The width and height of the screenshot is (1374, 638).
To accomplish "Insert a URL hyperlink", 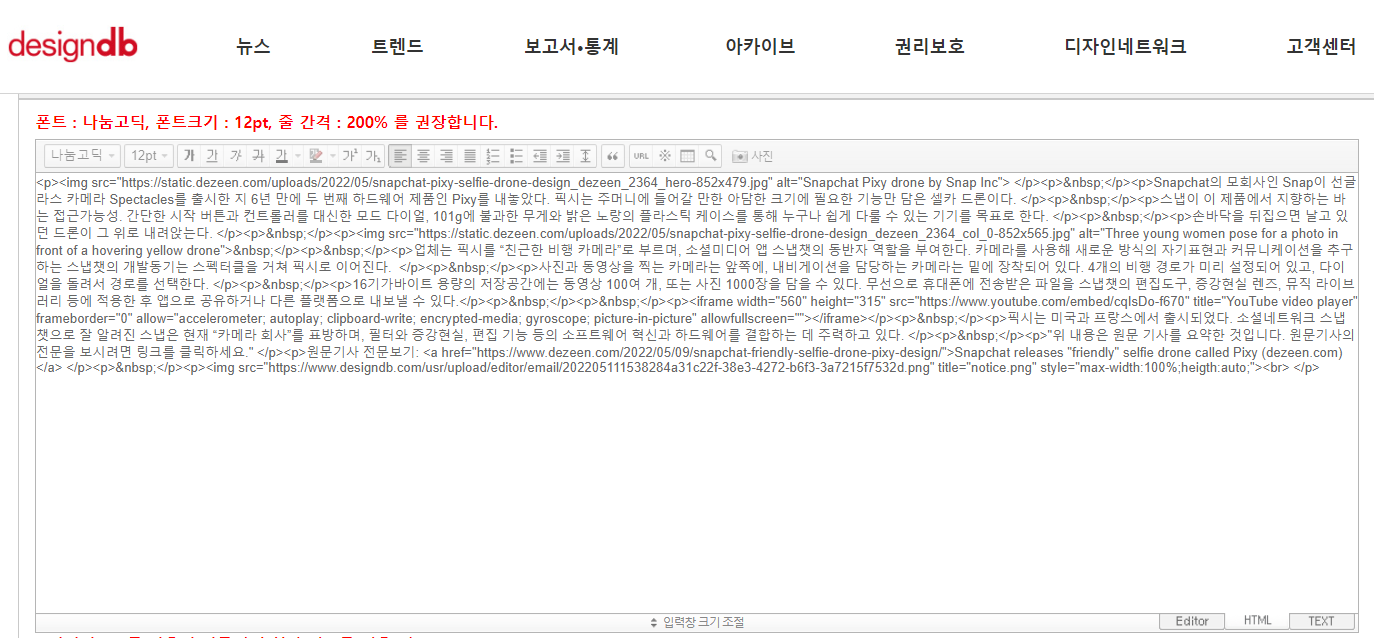I will point(641,156).
